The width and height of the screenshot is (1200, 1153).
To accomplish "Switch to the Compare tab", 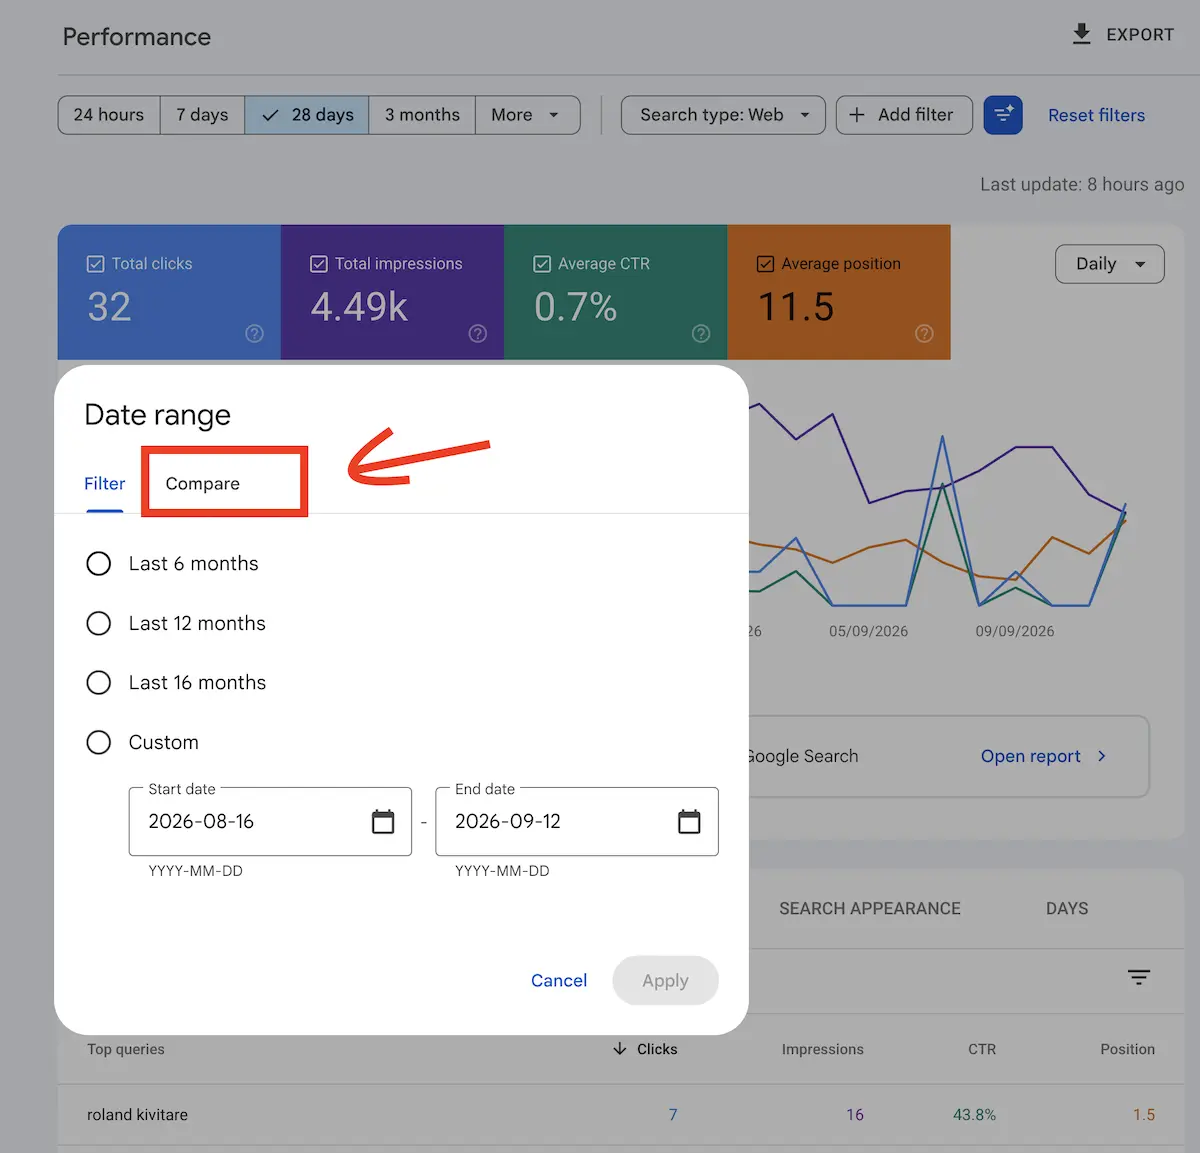I will click(x=203, y=484).
